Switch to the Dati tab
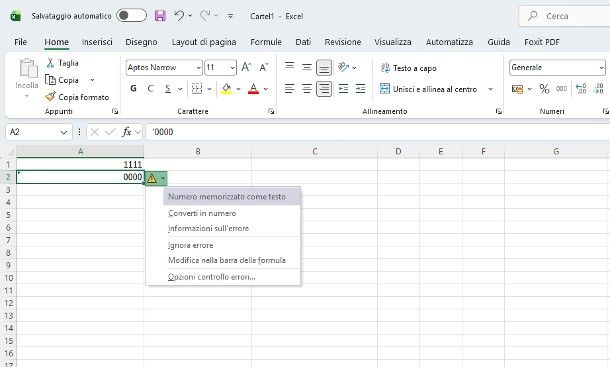This screenshot has height=367, width=610. 303,42
